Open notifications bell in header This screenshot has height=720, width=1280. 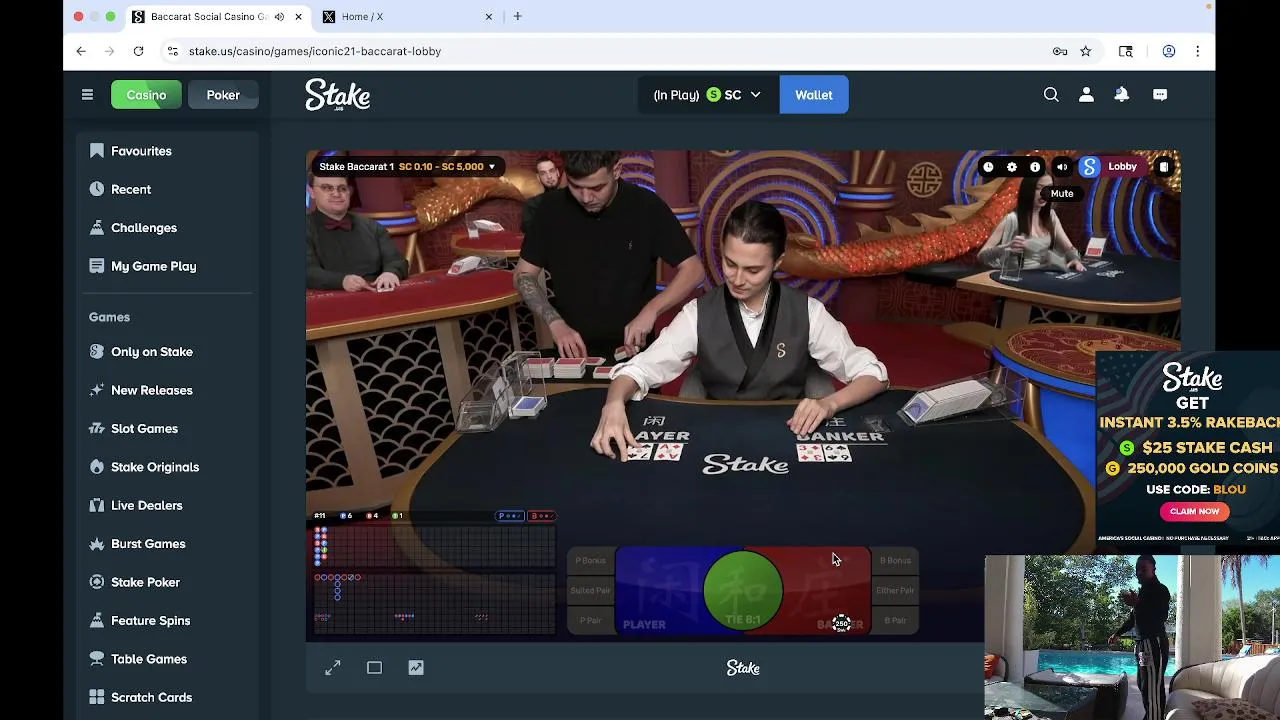pyautogui.click(x=1122, y=95)
